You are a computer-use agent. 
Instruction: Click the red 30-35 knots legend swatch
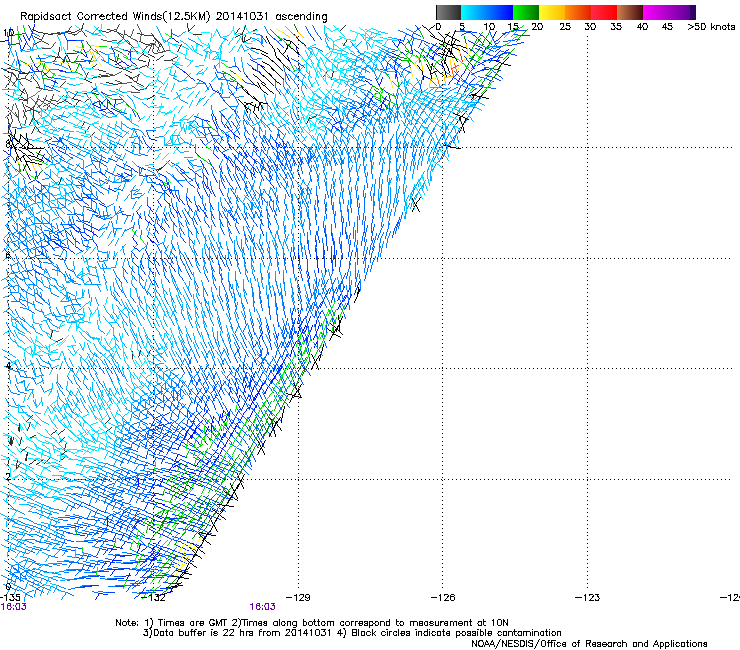604,12
